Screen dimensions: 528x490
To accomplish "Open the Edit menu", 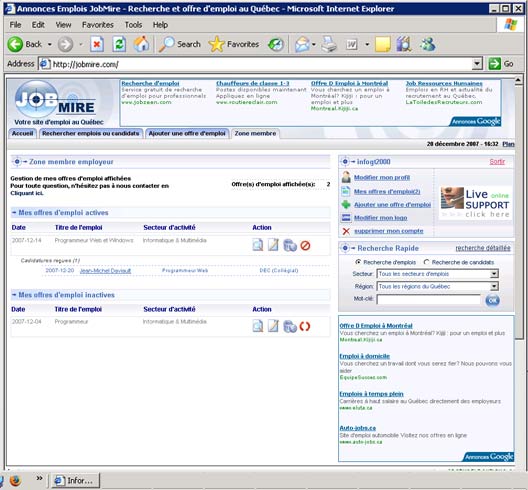I will [x=38, y=25].
